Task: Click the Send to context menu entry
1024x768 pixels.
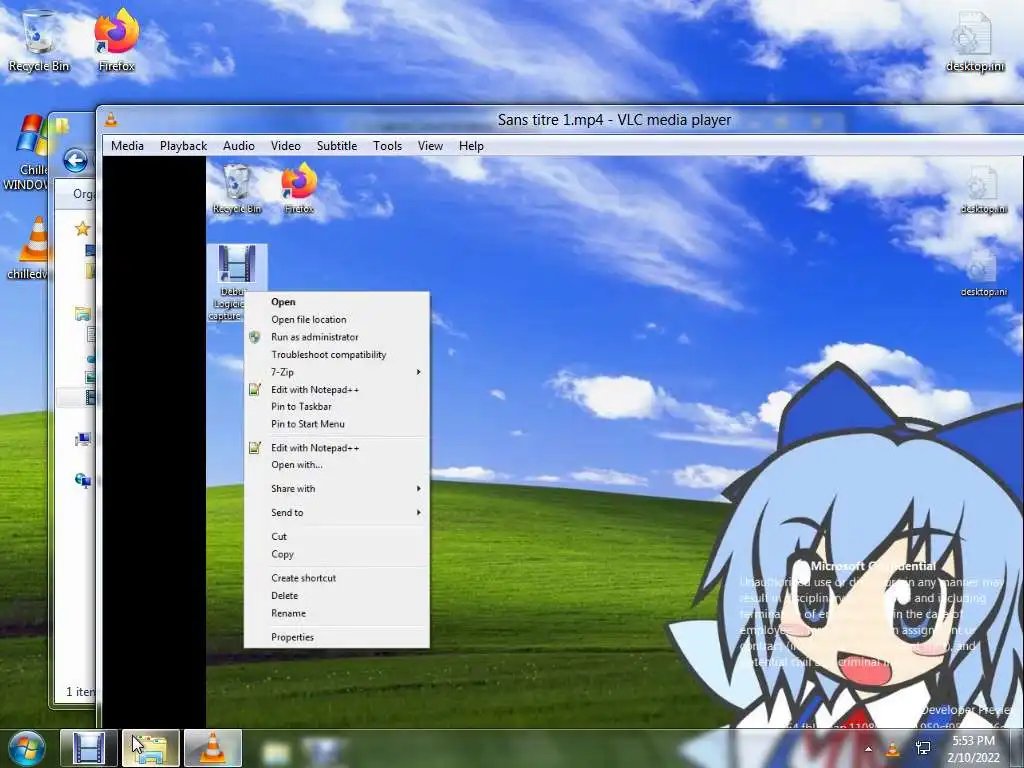Action: pyautogui.click(x=337, y=513)
